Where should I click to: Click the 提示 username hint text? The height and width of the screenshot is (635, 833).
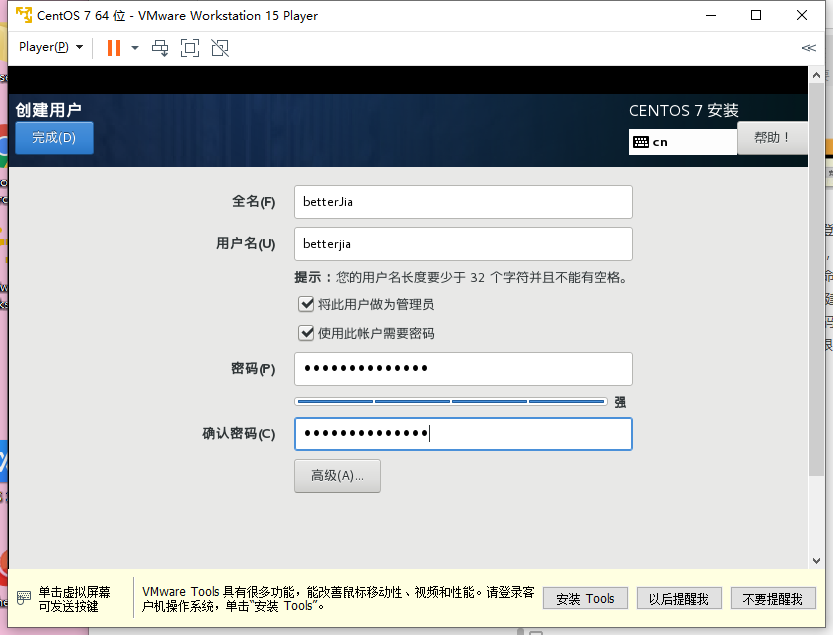pyautogui.click(x=462, y=277)
